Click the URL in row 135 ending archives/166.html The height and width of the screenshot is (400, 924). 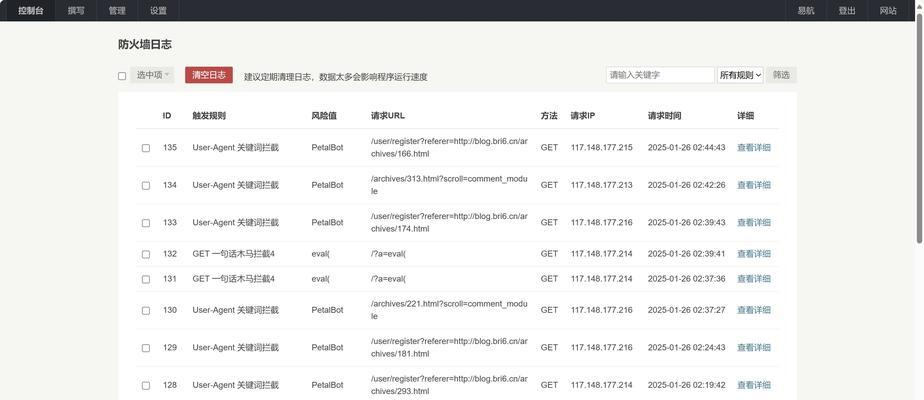(449, 147)
